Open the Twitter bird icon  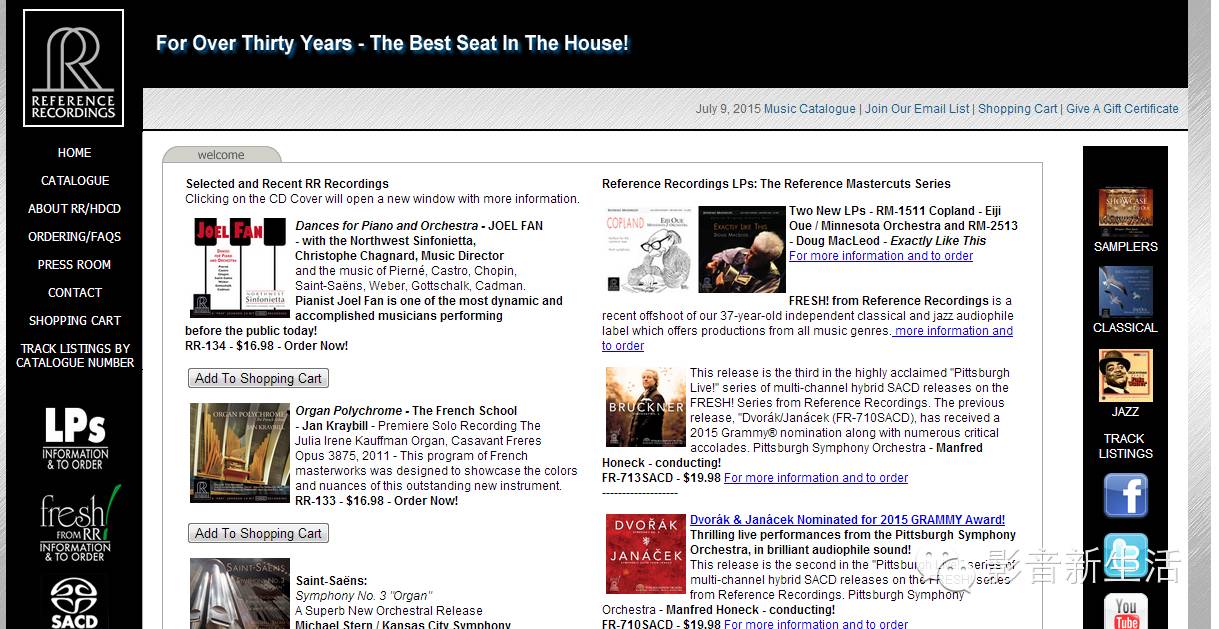click(1125, 556)
